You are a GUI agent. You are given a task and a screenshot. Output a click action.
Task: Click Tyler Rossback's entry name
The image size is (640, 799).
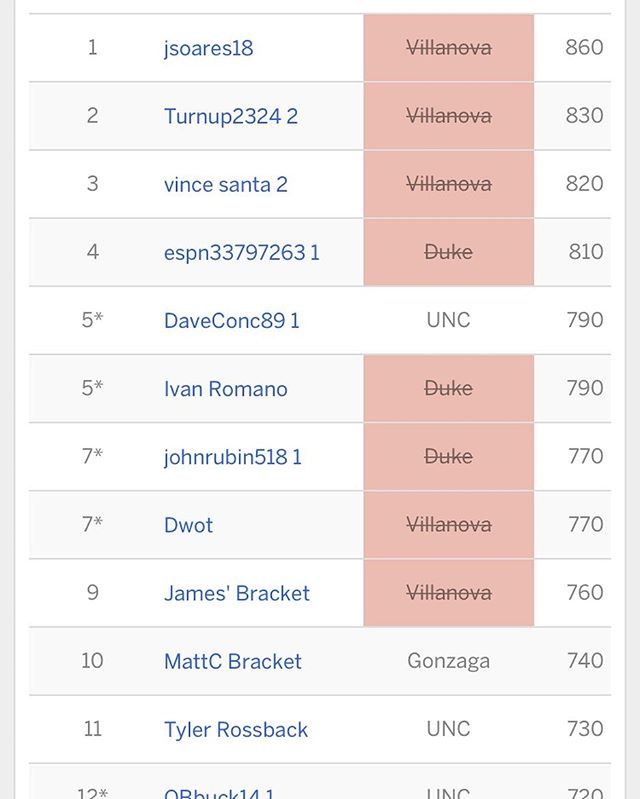coord(236,730)
